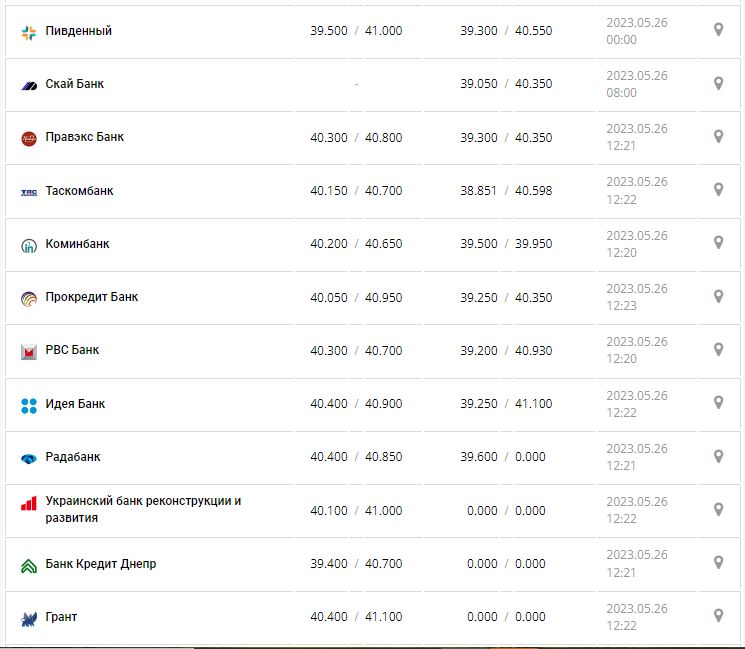Image resolution: width=745 pixels, height=649 pixels.
Task: Open the Скай Банк name link
Action: [x=75, y=84]
